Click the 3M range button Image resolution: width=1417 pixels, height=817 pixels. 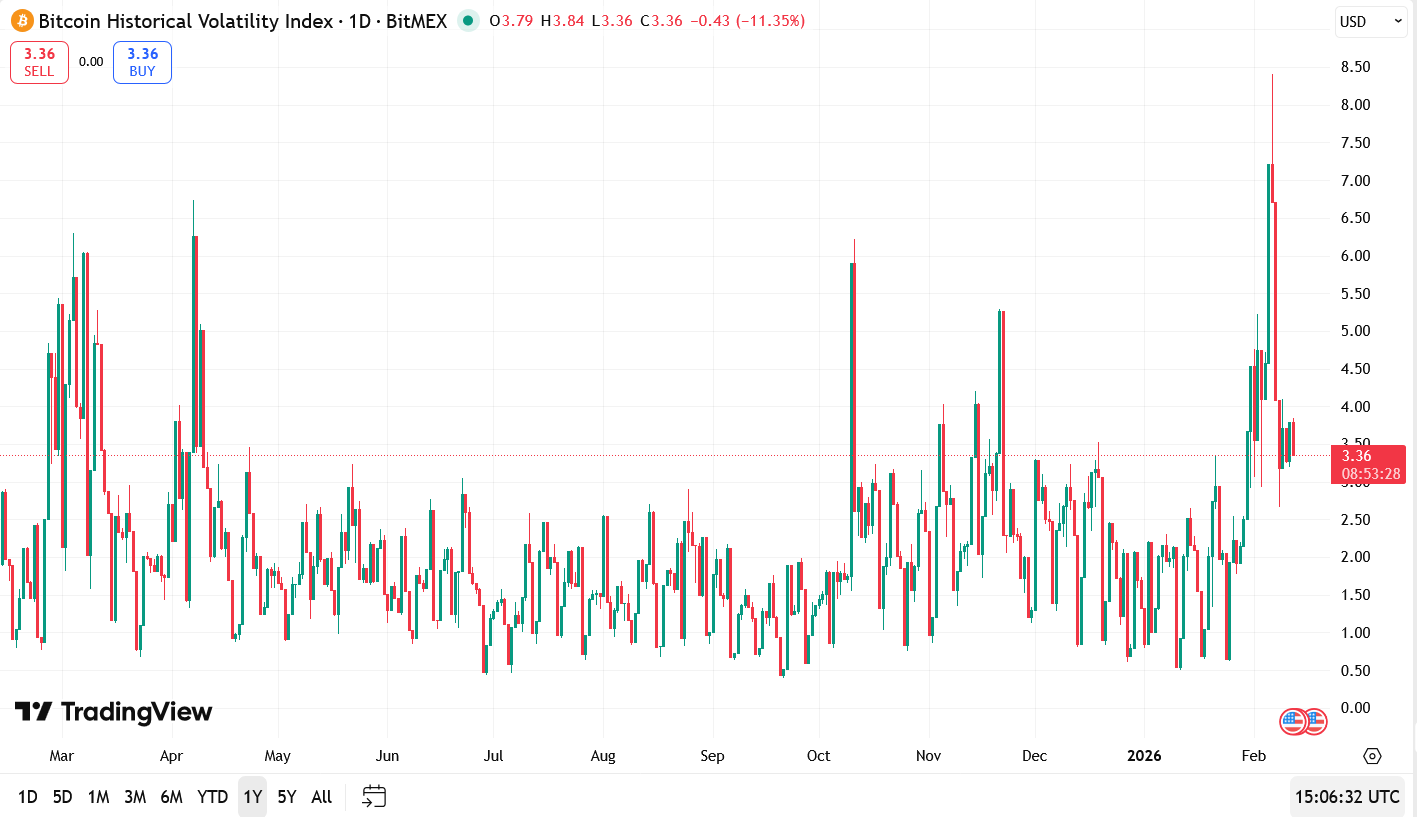click(136, 796)
